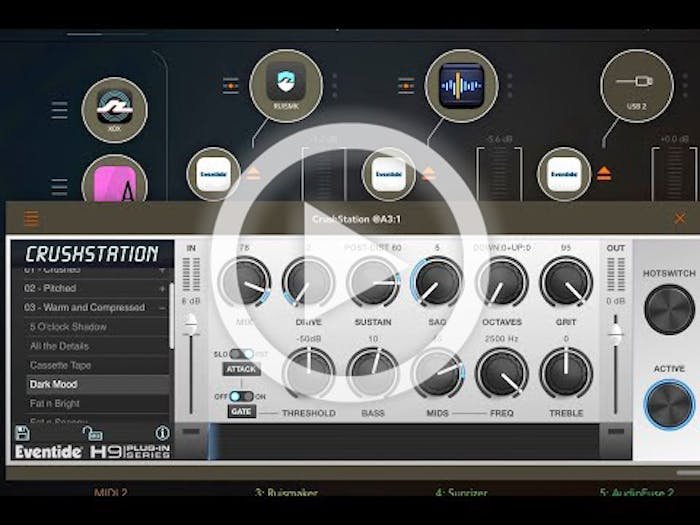Click the ATTACK button
The image size is (700, 525).
click(x=242, y=369)
